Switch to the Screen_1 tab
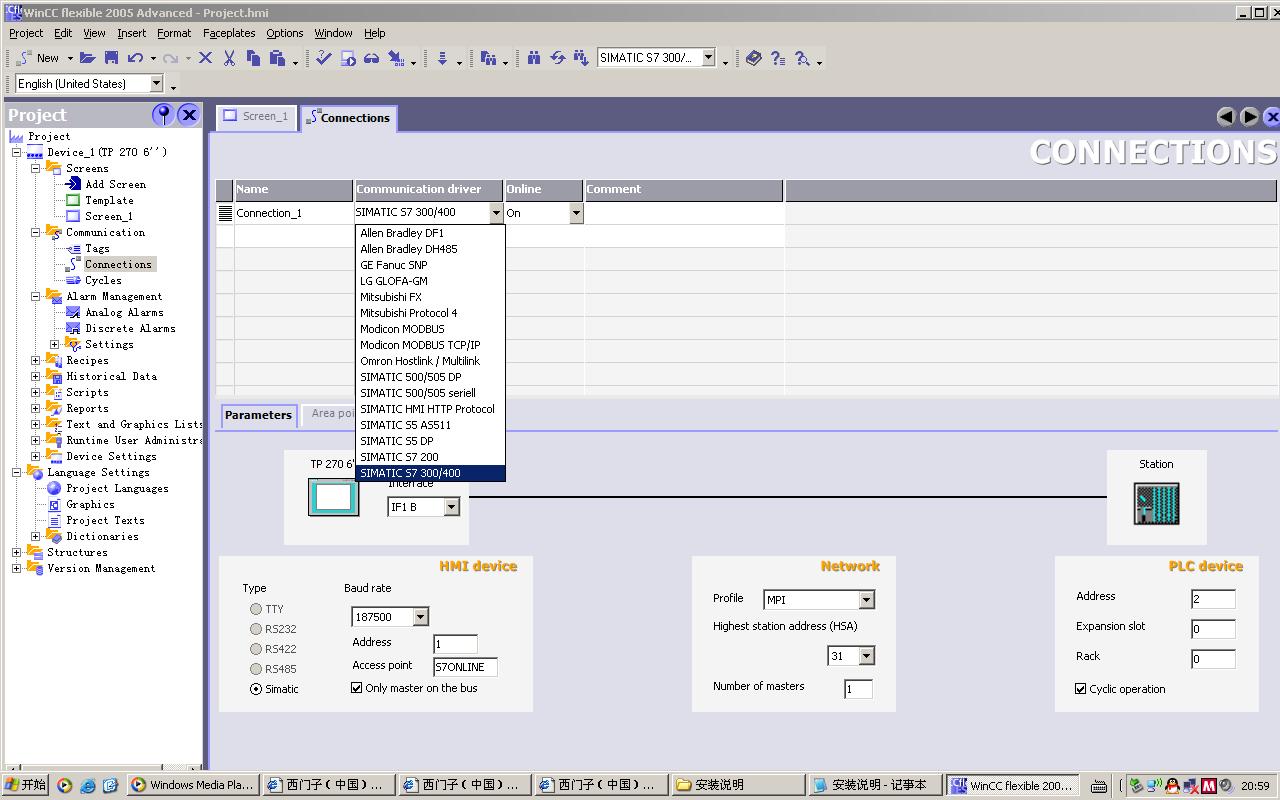The image size is (1280, 800). (257, 117)
